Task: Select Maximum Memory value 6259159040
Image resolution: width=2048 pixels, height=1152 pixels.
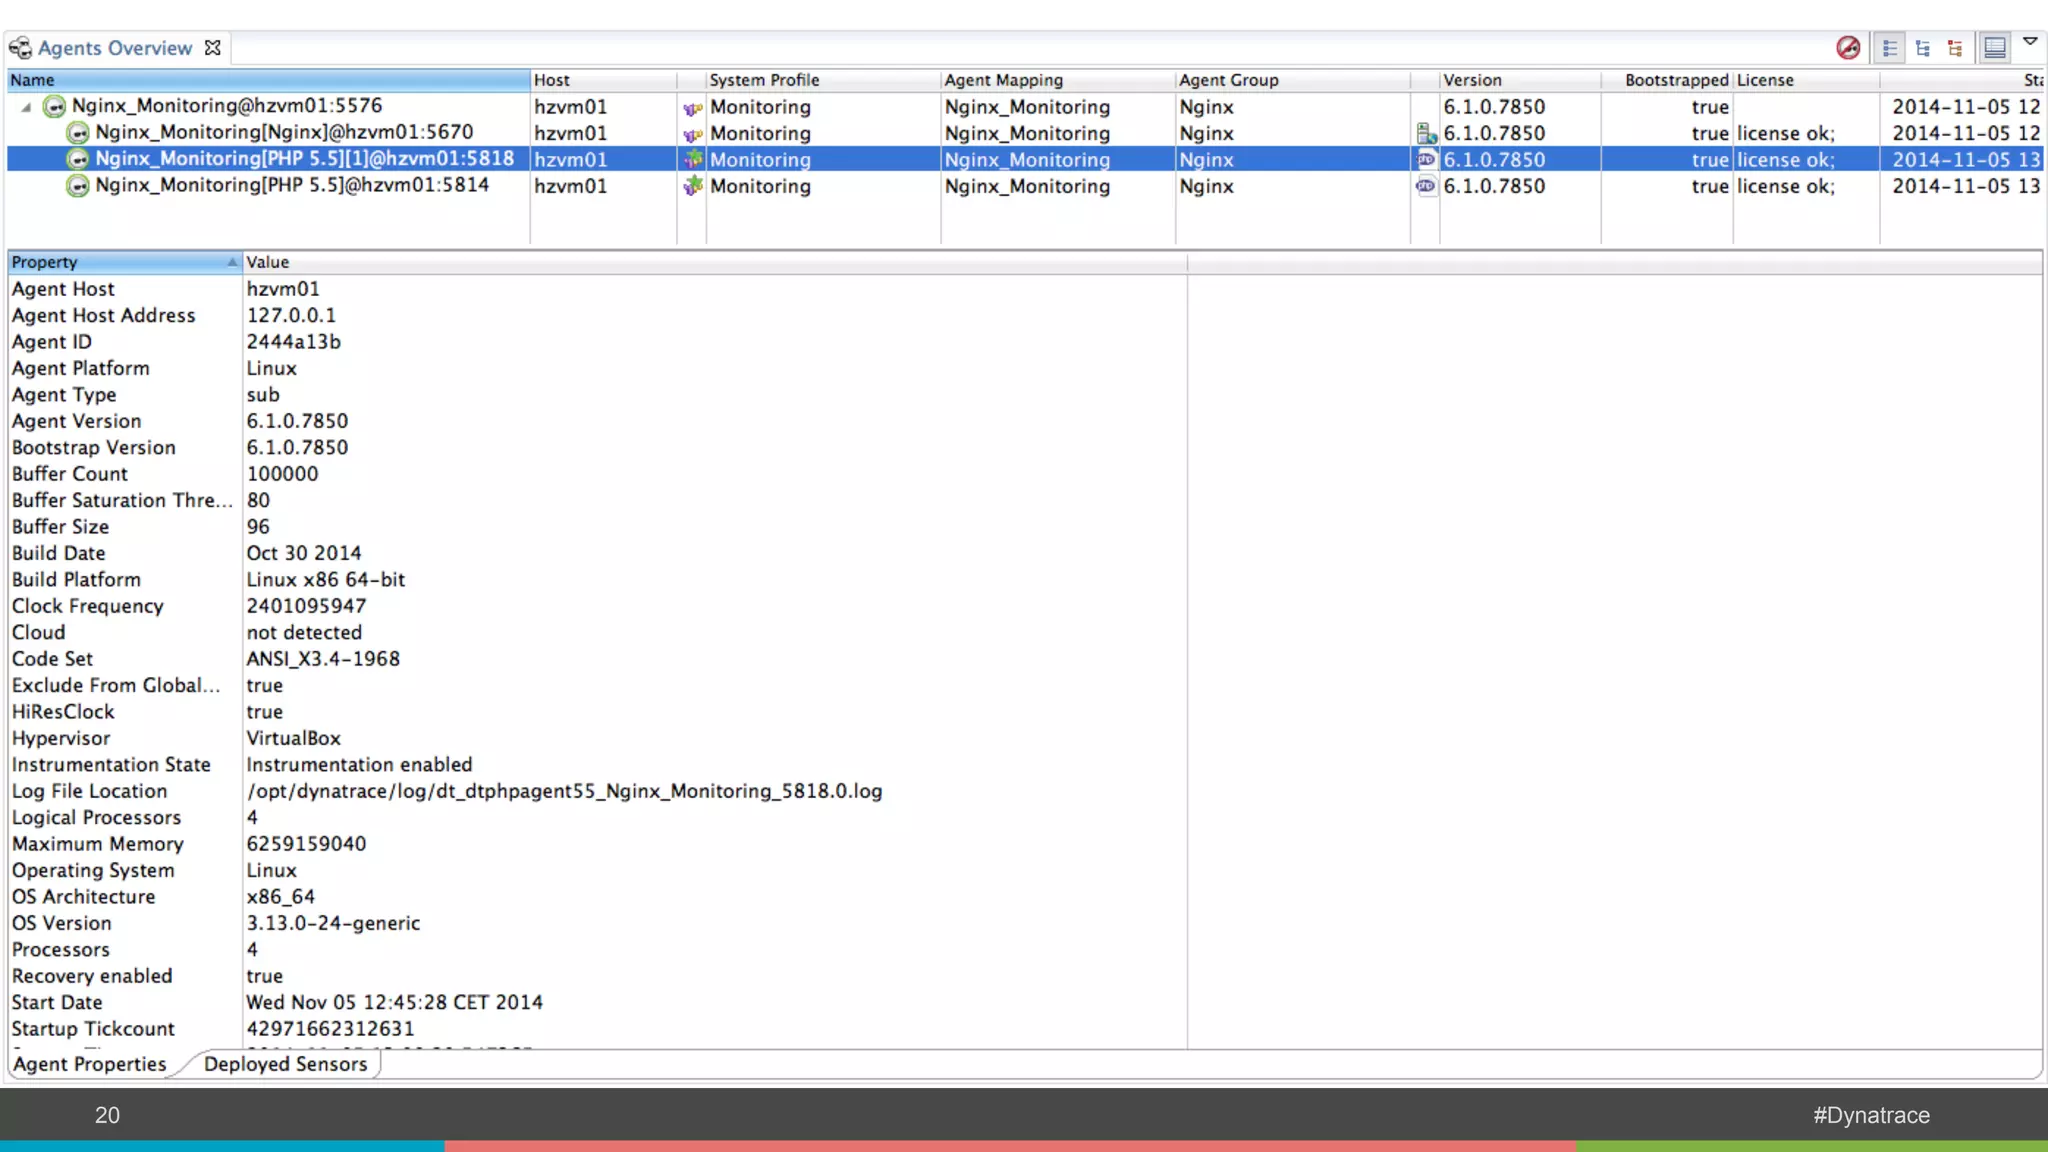Action: click(307, 844)
